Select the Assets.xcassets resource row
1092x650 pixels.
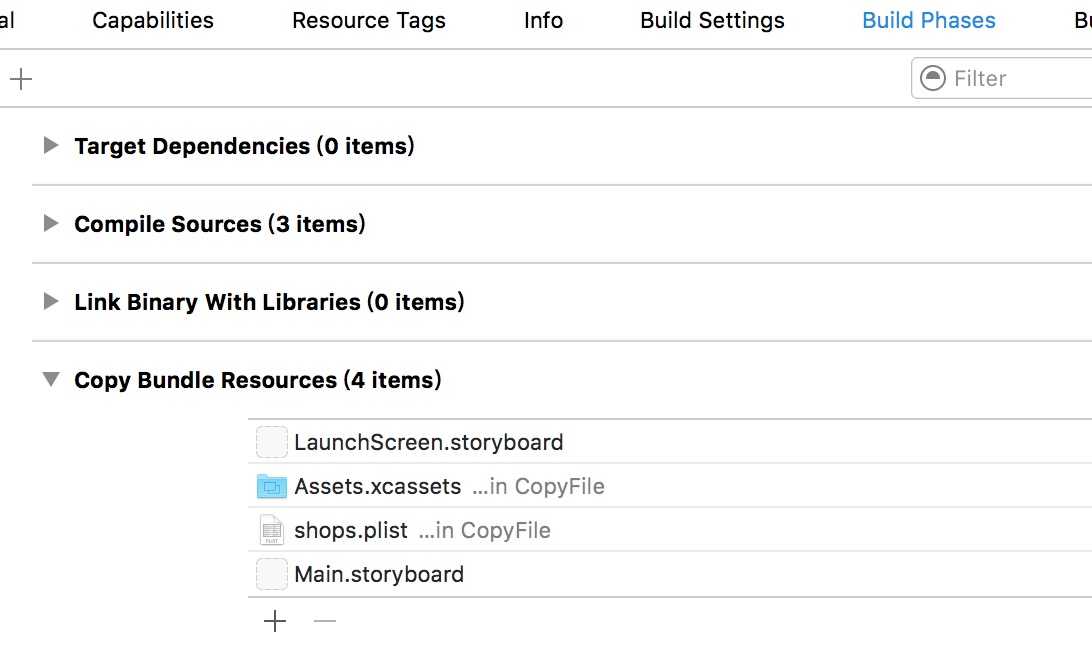[670, 486]
